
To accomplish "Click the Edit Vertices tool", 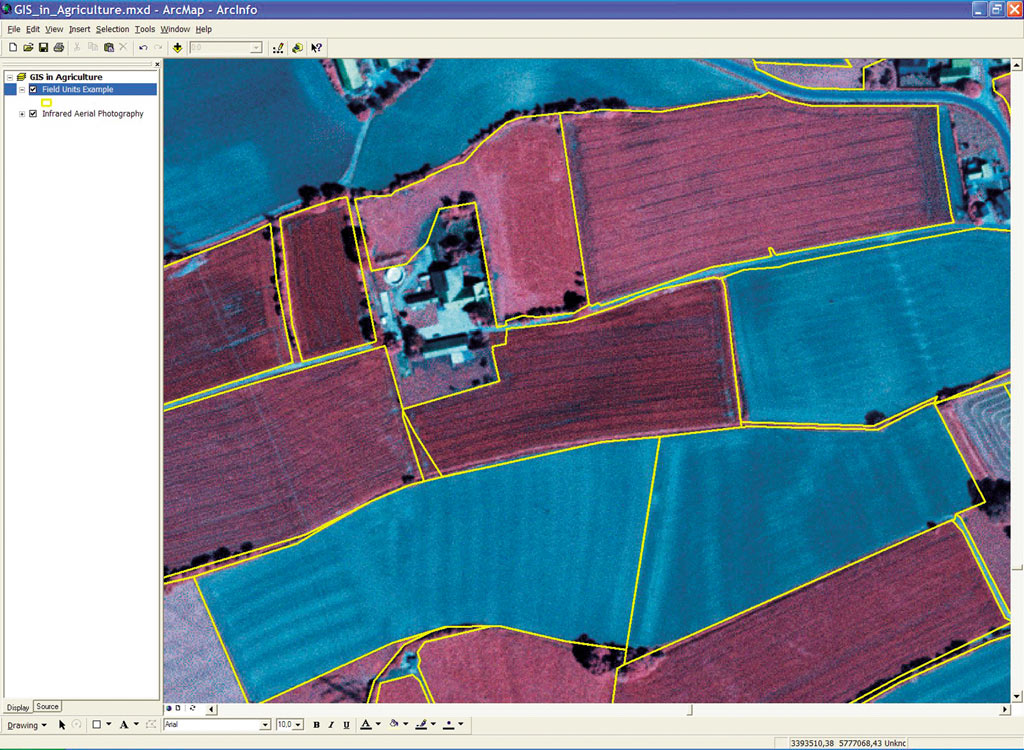I will (x=151, y=725).
